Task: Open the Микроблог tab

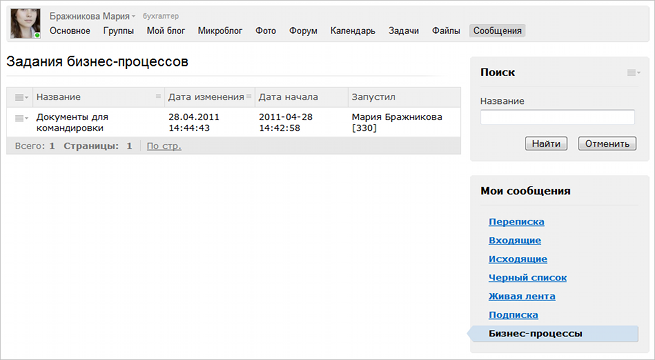Action: [220, 31]
